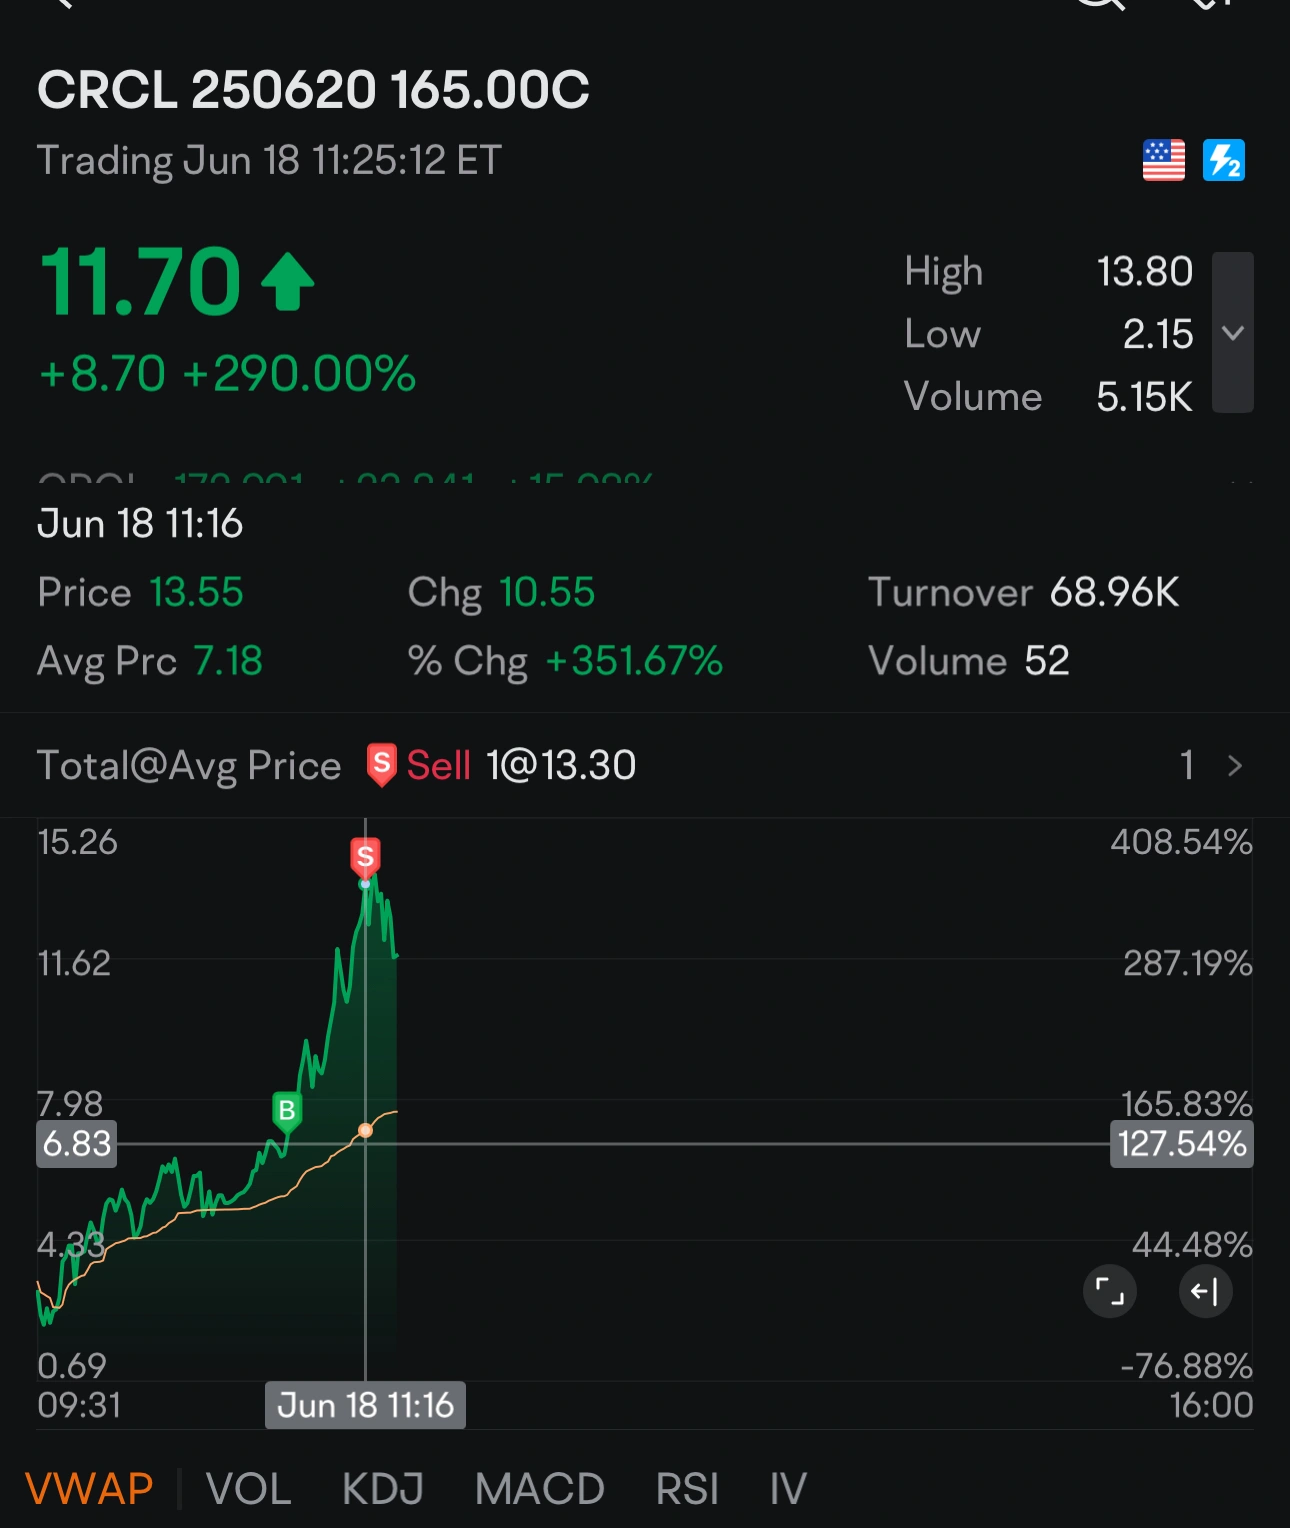Tap the 6.83 crosshair price label
The image size is (1290, 1528).
point(77,1144)
